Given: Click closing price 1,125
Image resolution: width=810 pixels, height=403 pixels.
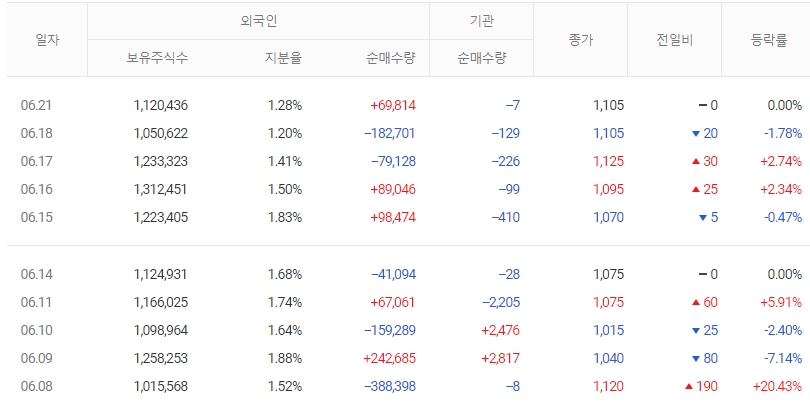Looking at the screenshot, I should 609,162.
